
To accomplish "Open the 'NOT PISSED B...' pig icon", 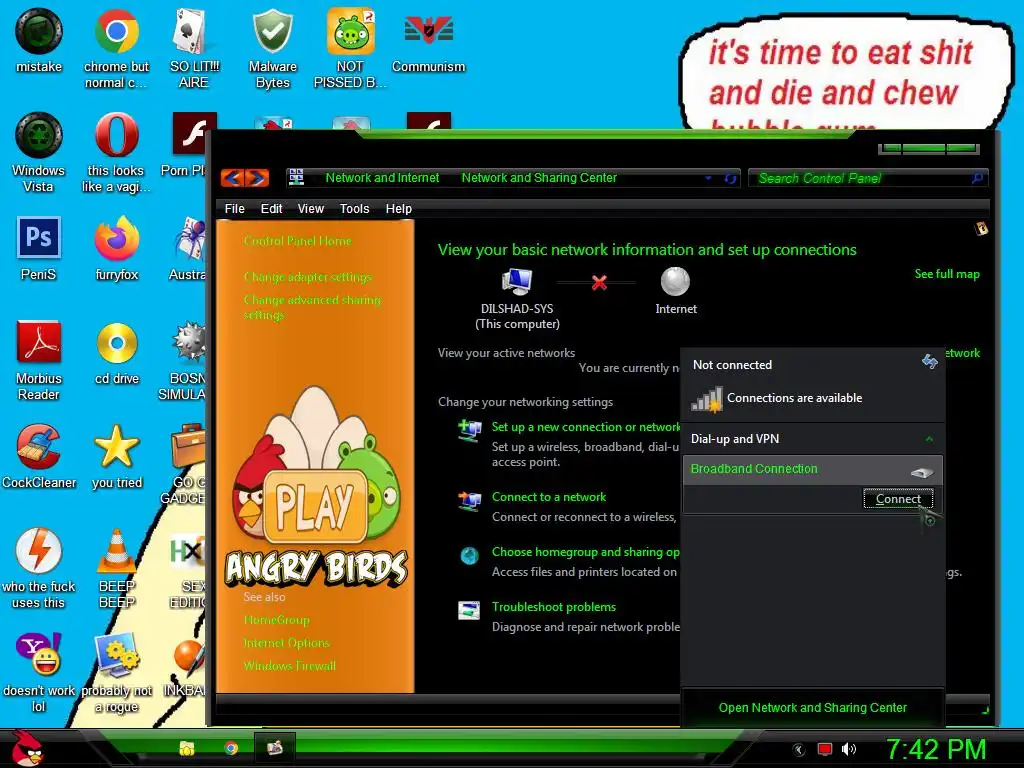I will (x=350, y=48).
